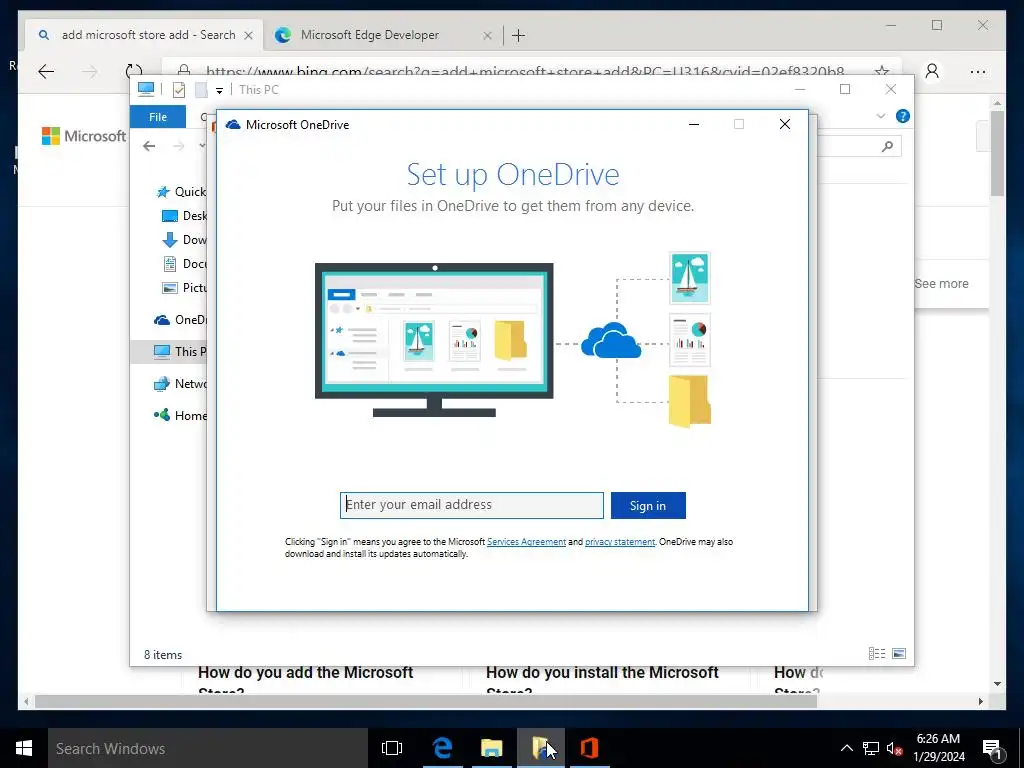
Task: Open Task View from taskbar
Action: tap(392, 748)
